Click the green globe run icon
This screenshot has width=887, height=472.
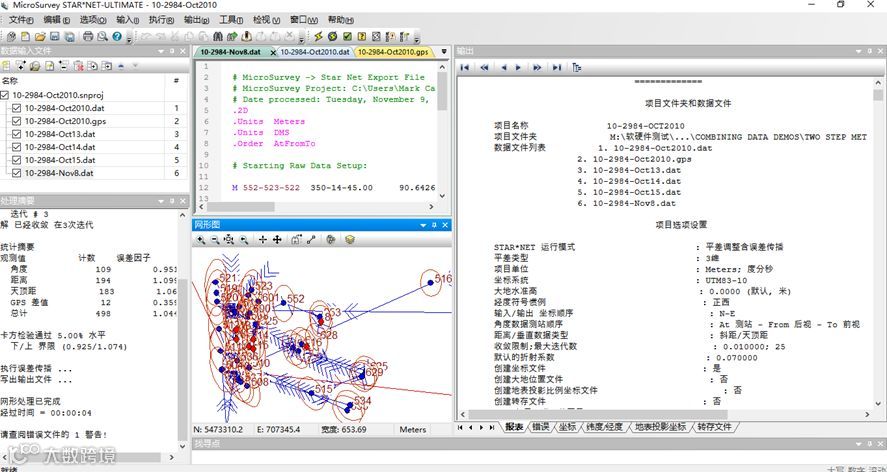[333, 37]
